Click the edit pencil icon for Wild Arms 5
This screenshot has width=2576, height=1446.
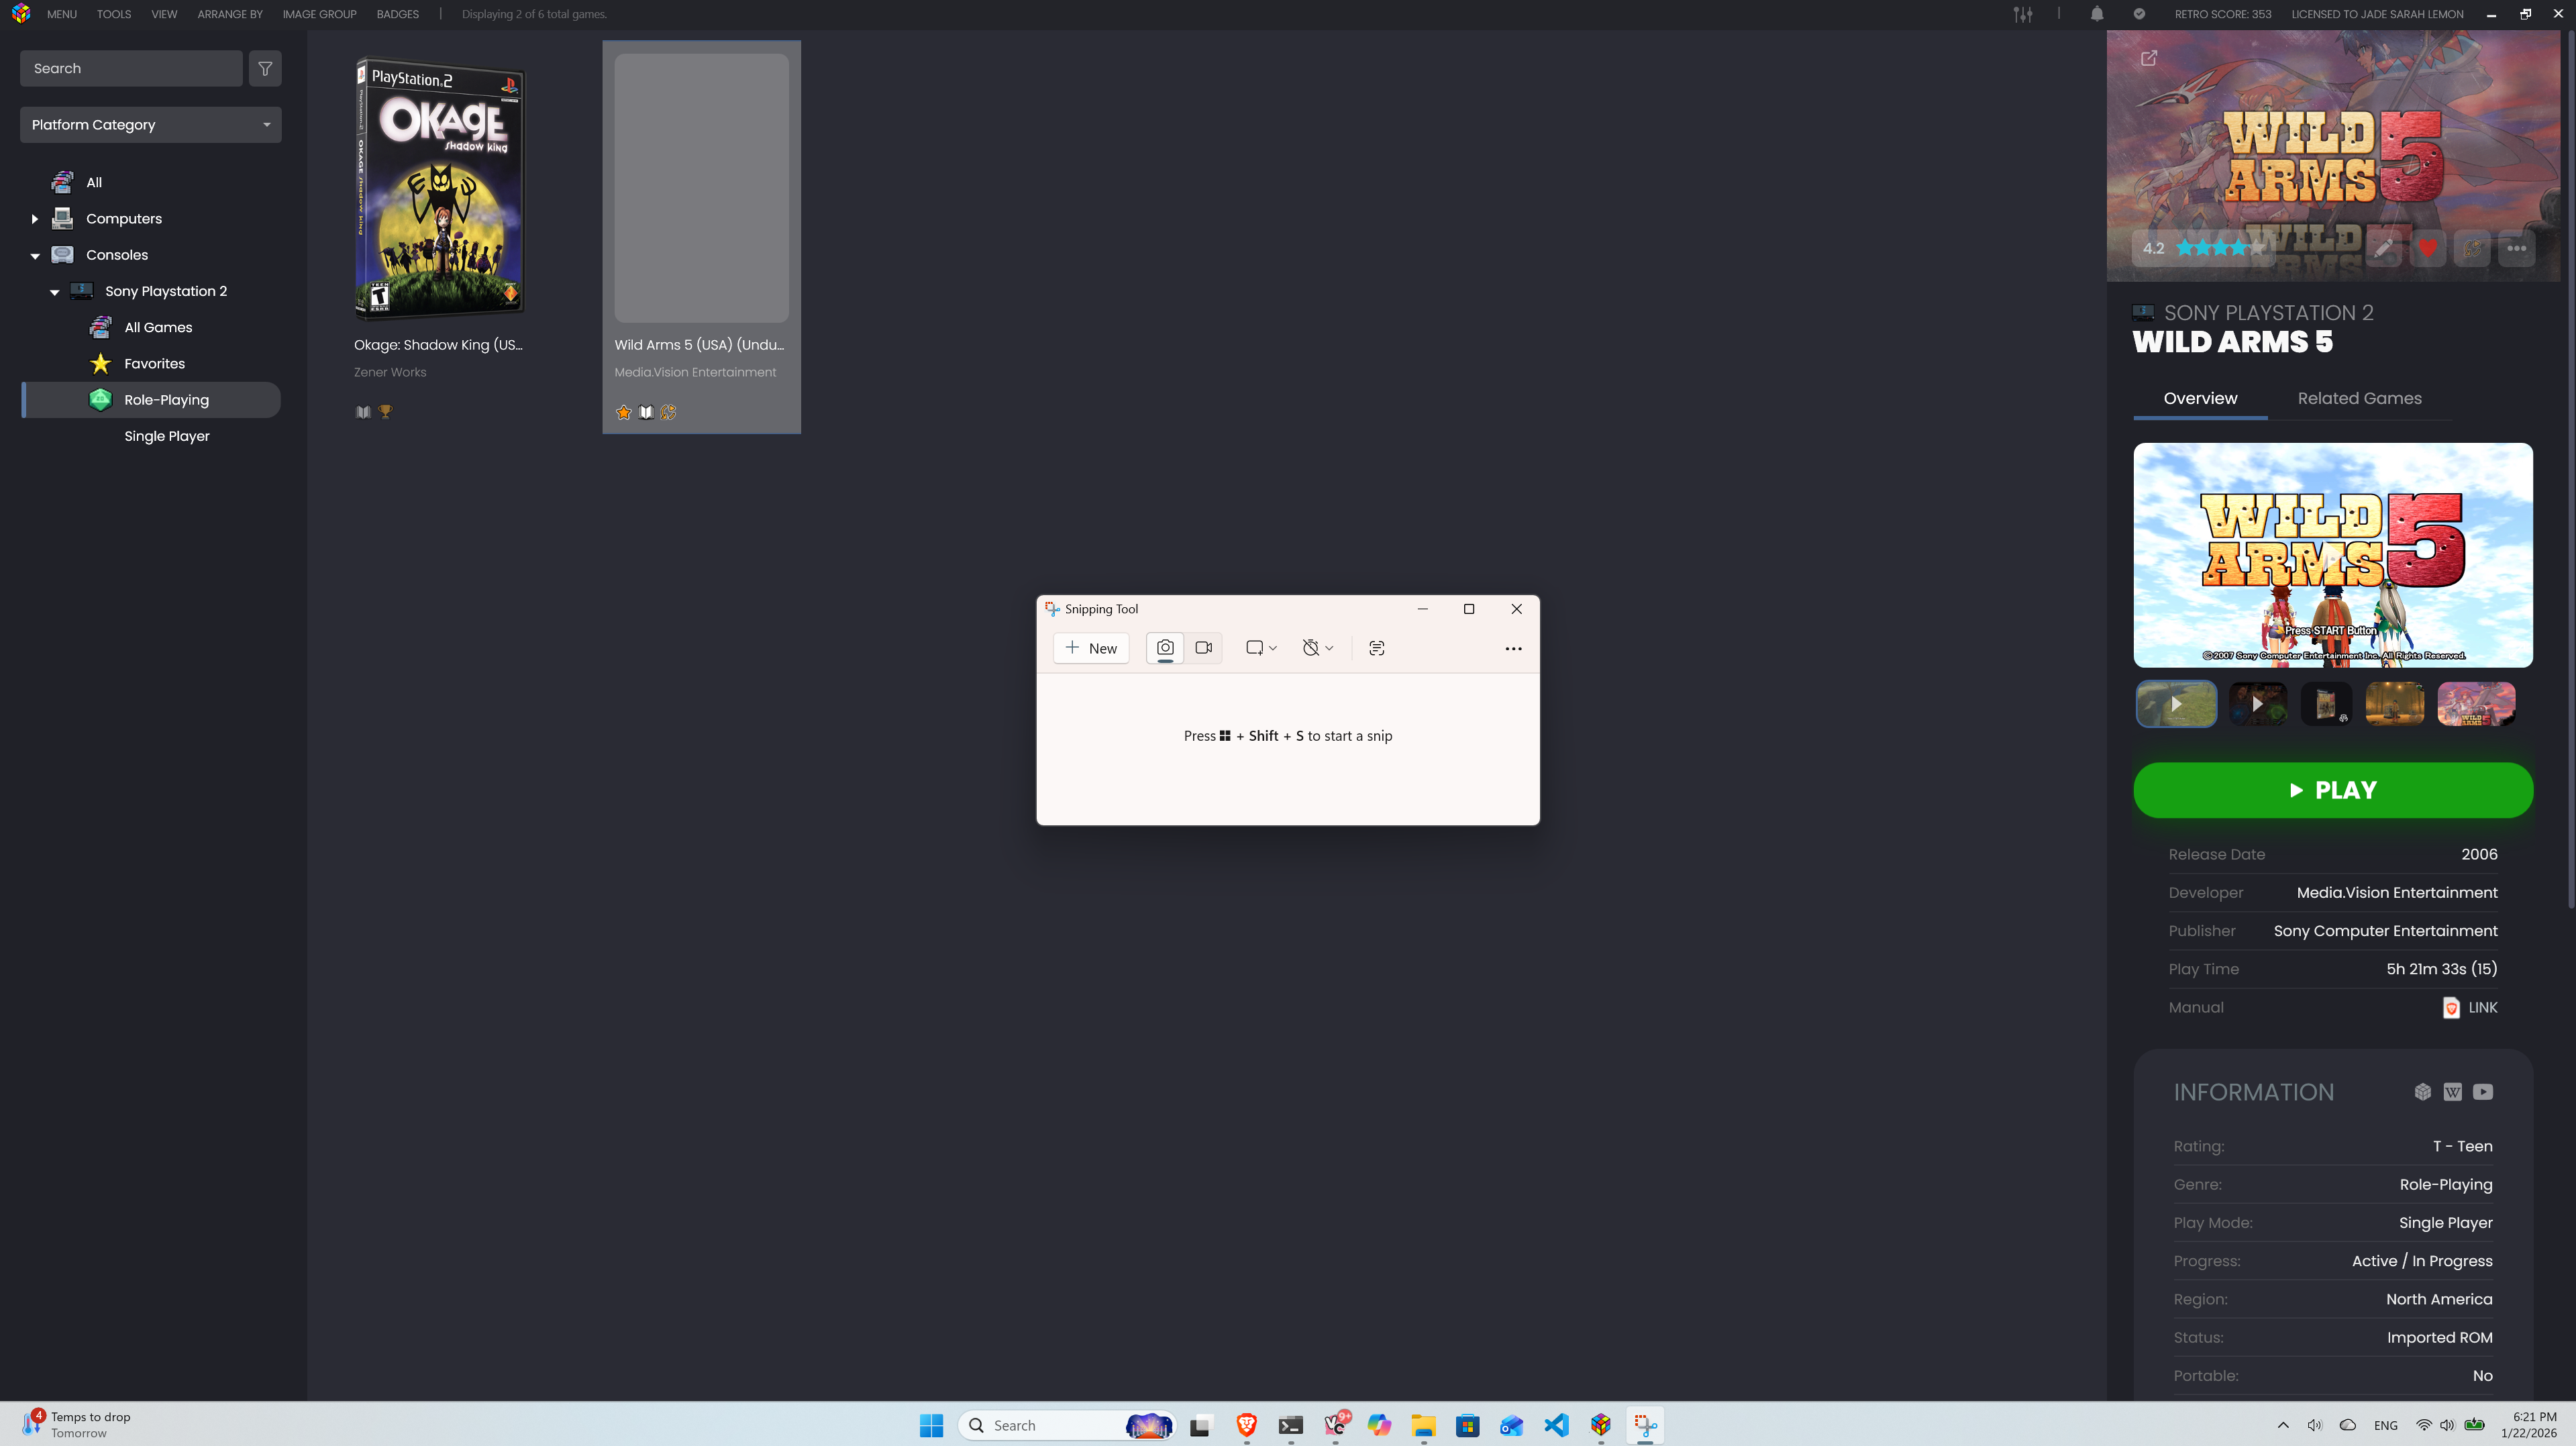point(2383,248)
